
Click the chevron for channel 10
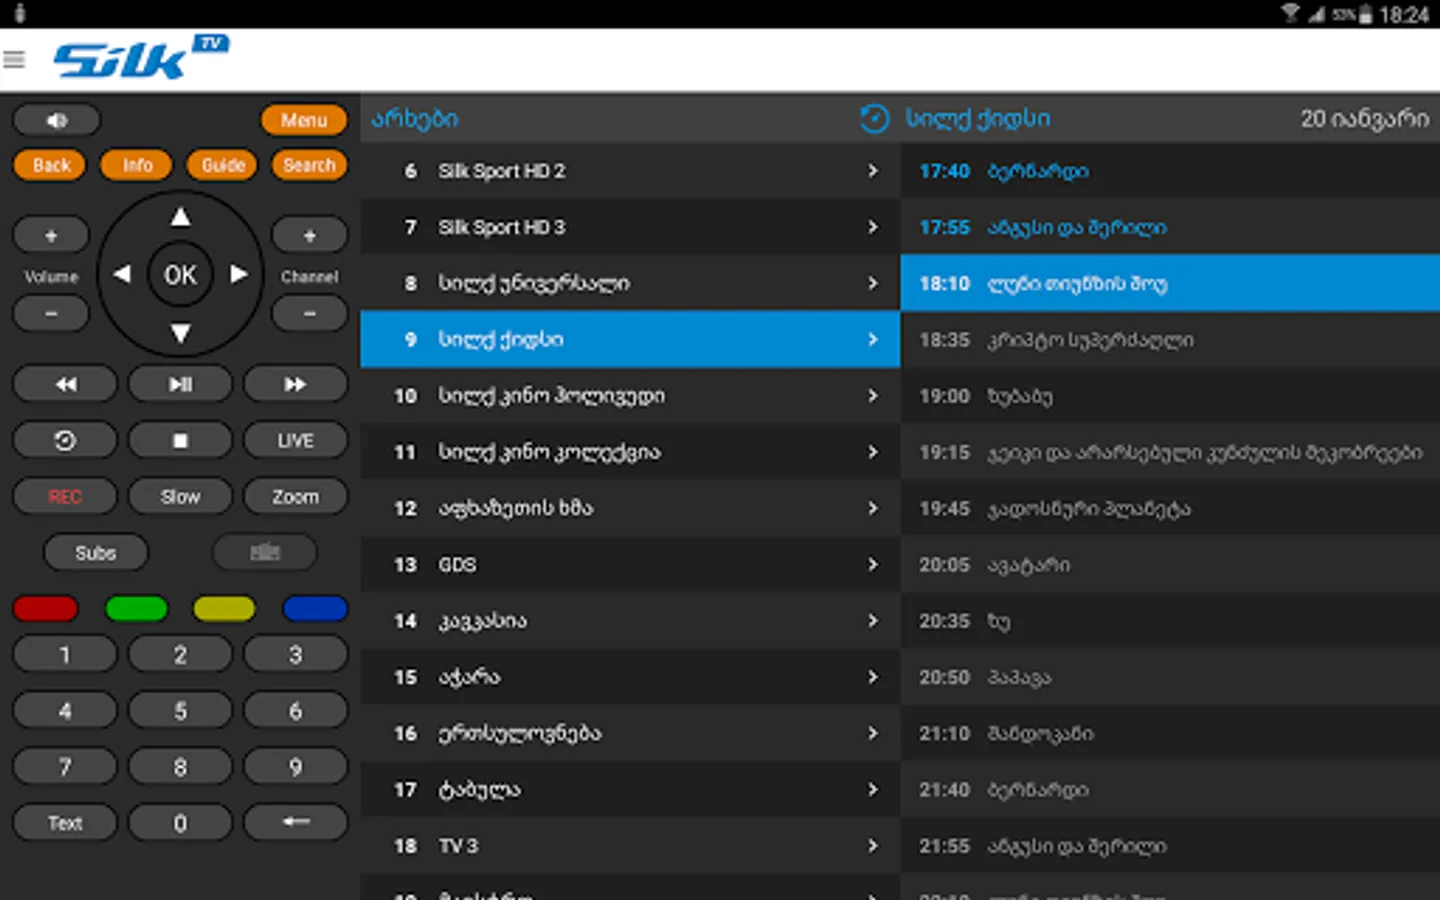873,396
